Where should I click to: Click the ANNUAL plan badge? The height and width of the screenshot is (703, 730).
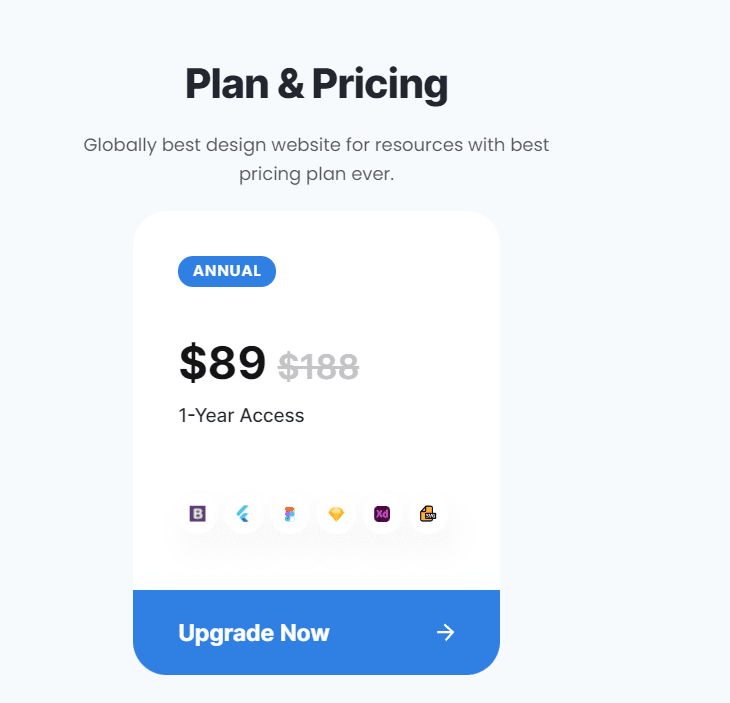(x=227, y=271)
